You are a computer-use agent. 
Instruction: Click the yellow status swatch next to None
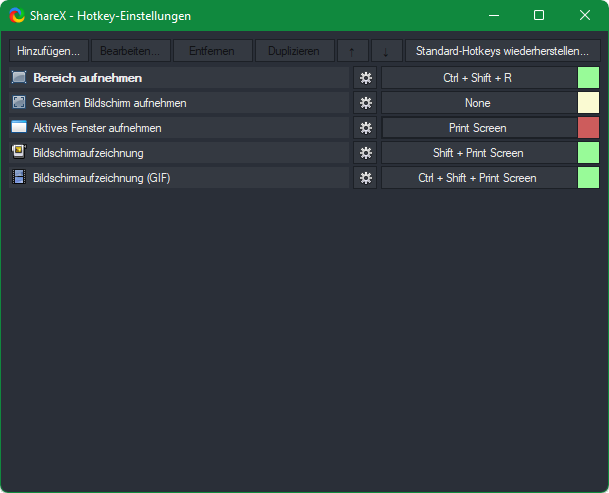588,103
